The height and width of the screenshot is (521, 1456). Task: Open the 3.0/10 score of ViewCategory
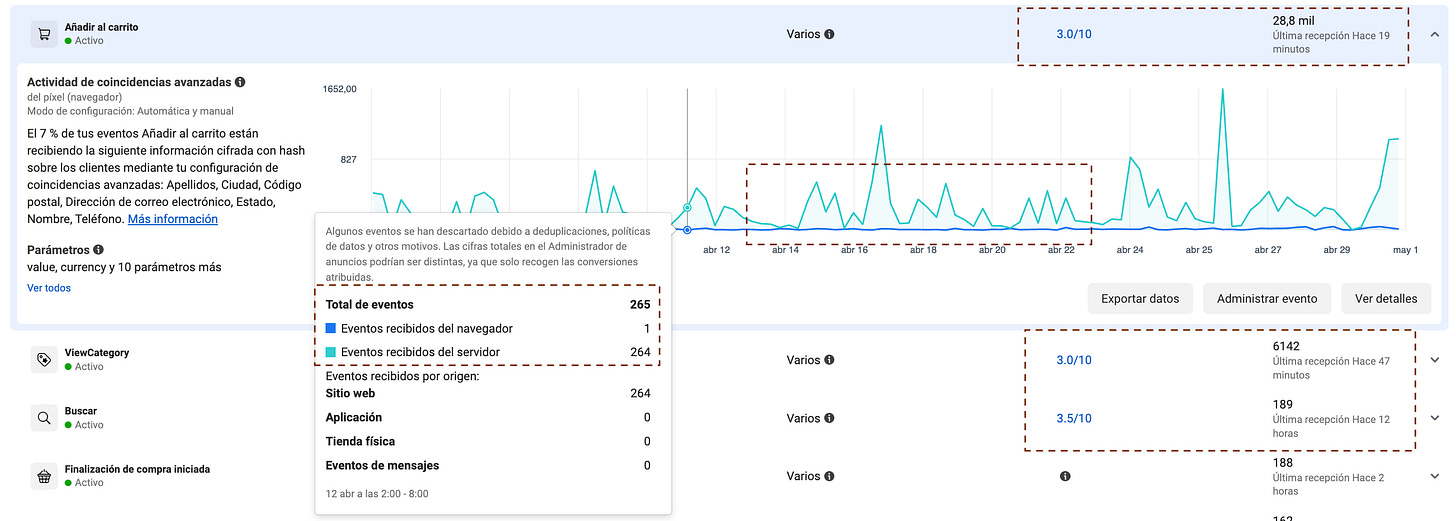point(1074,360)
